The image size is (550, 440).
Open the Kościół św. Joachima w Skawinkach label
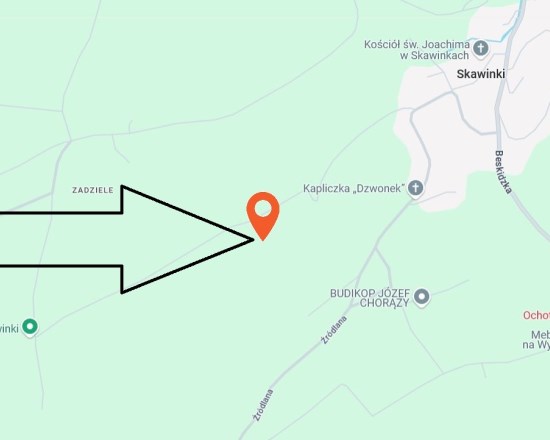[x=416, y=50]
